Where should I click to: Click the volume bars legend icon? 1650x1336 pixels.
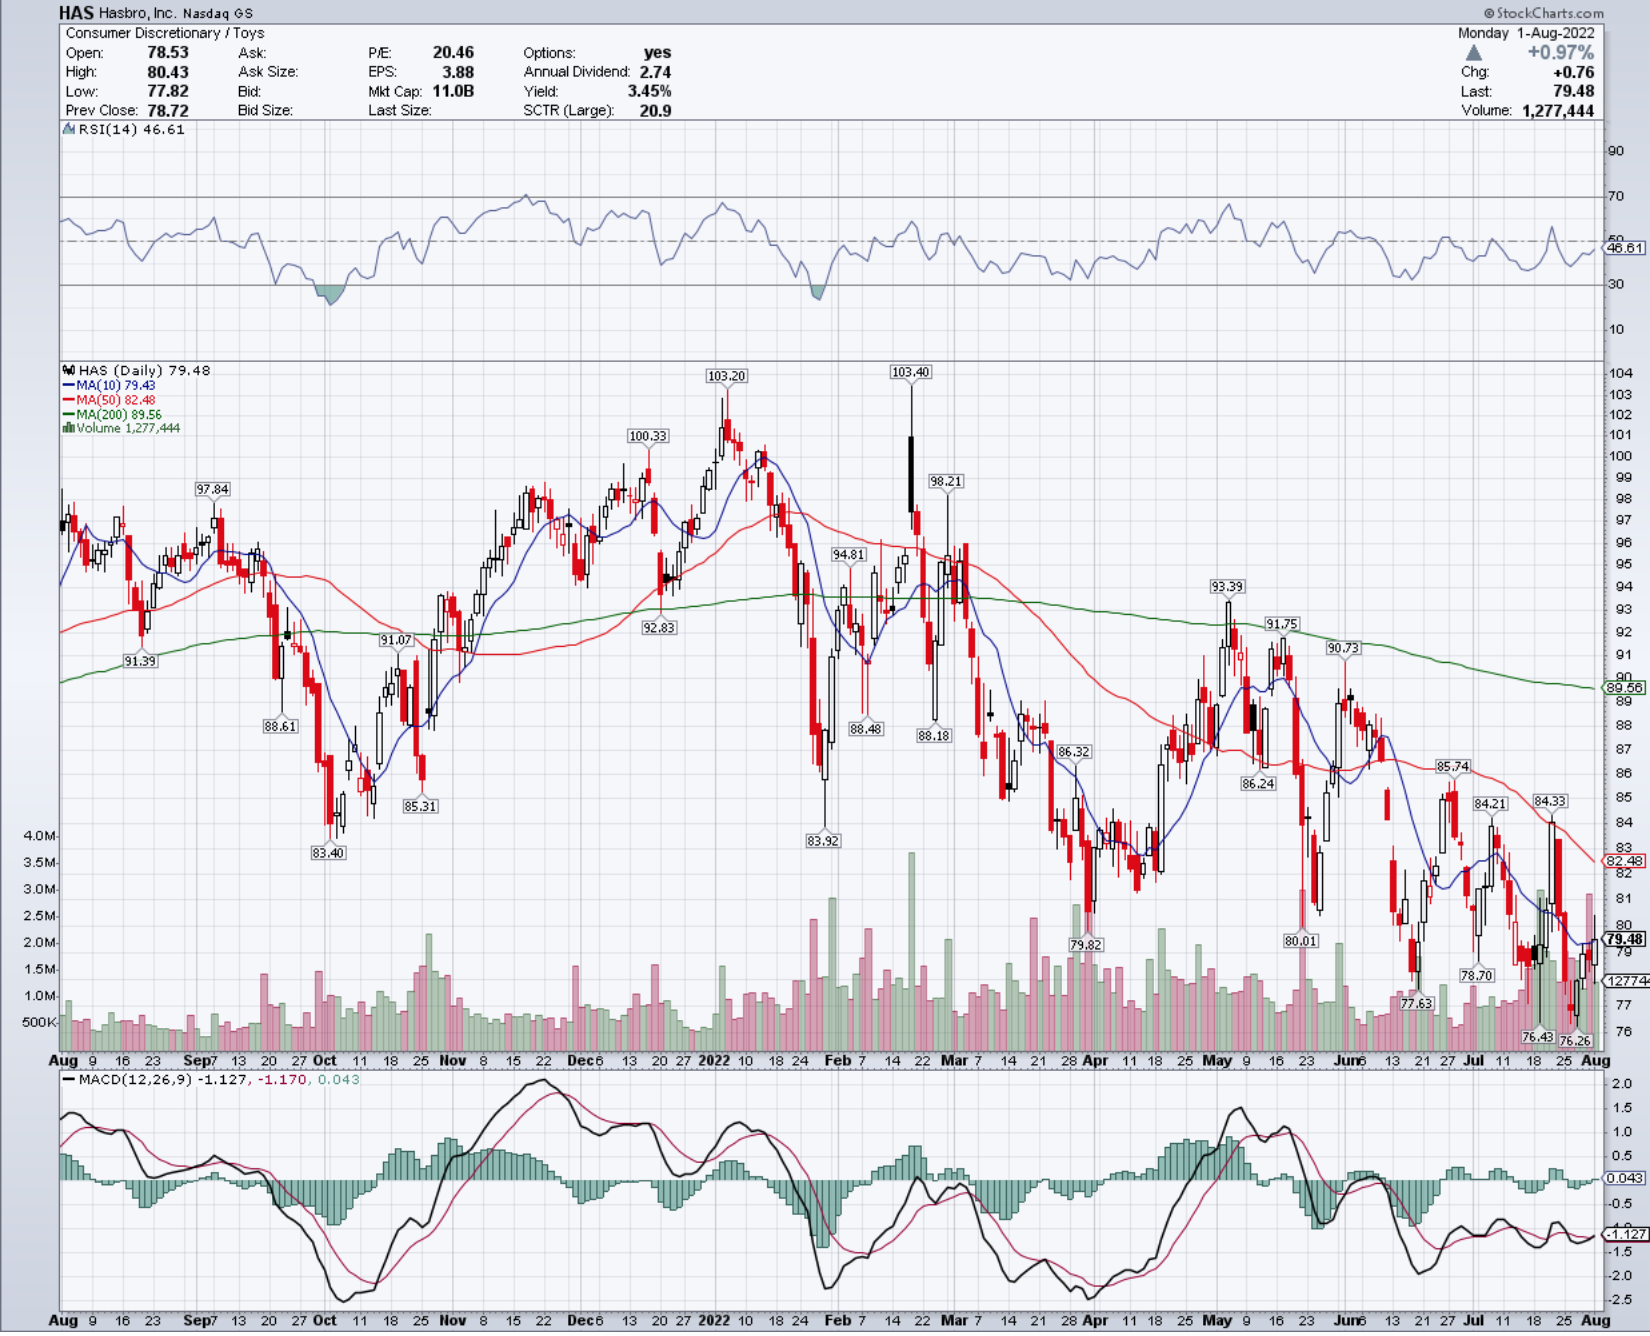[68, 428]
